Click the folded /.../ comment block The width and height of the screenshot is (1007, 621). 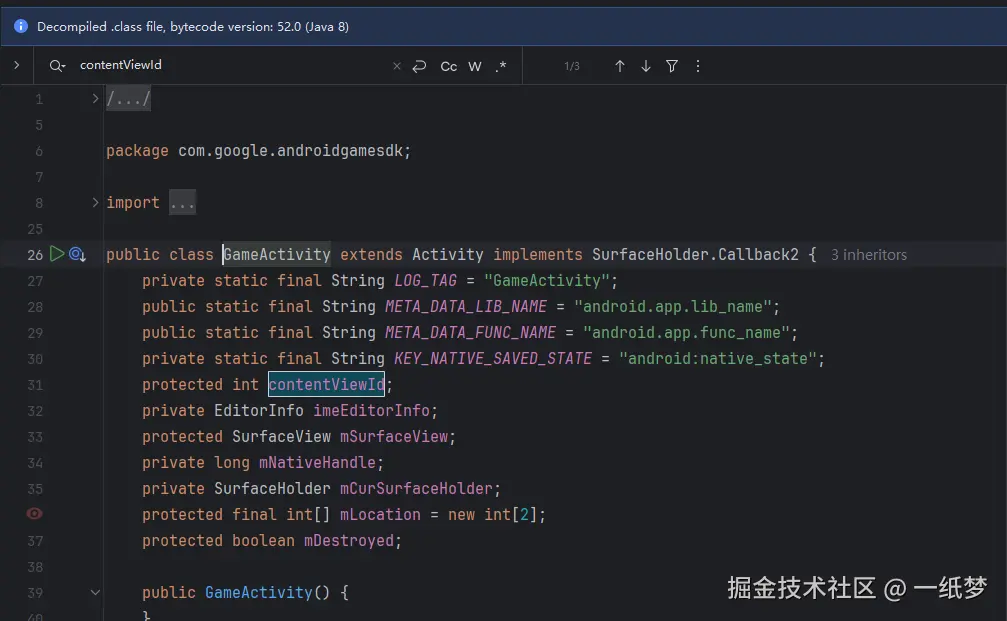click(x=128, y=98)
